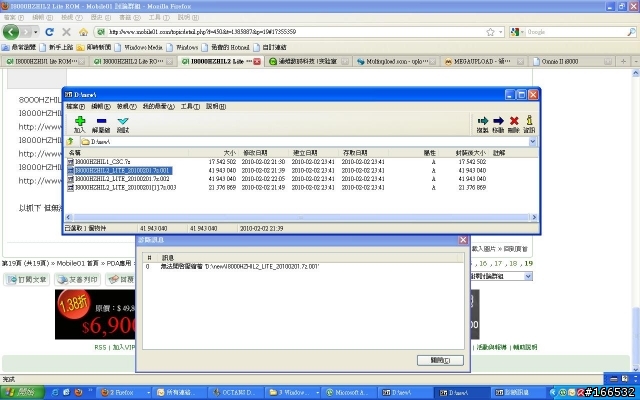Click page 18 pagination link
The height and width of the screenshot is (400, 640).
(513, 264)
